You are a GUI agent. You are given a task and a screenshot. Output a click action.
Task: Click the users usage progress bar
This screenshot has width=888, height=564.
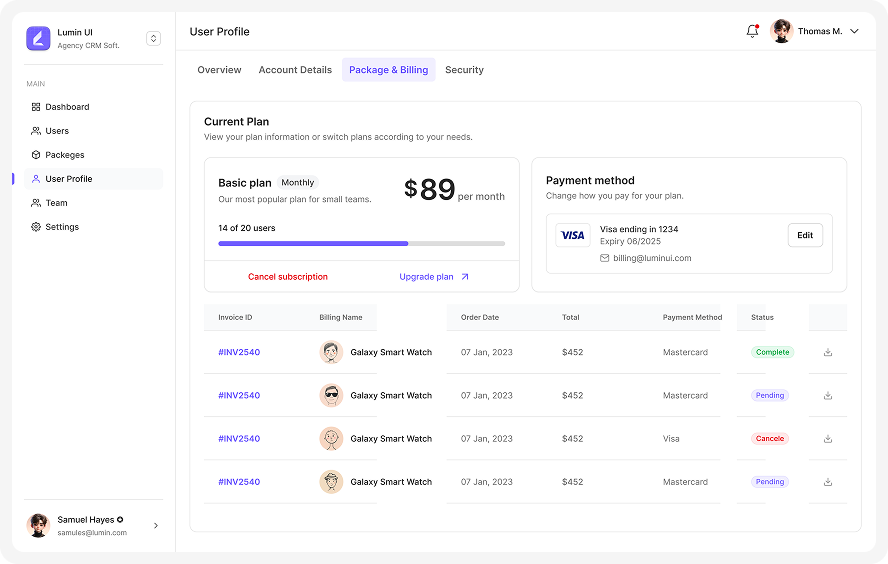pyautogui.click(x=361, y=243)
